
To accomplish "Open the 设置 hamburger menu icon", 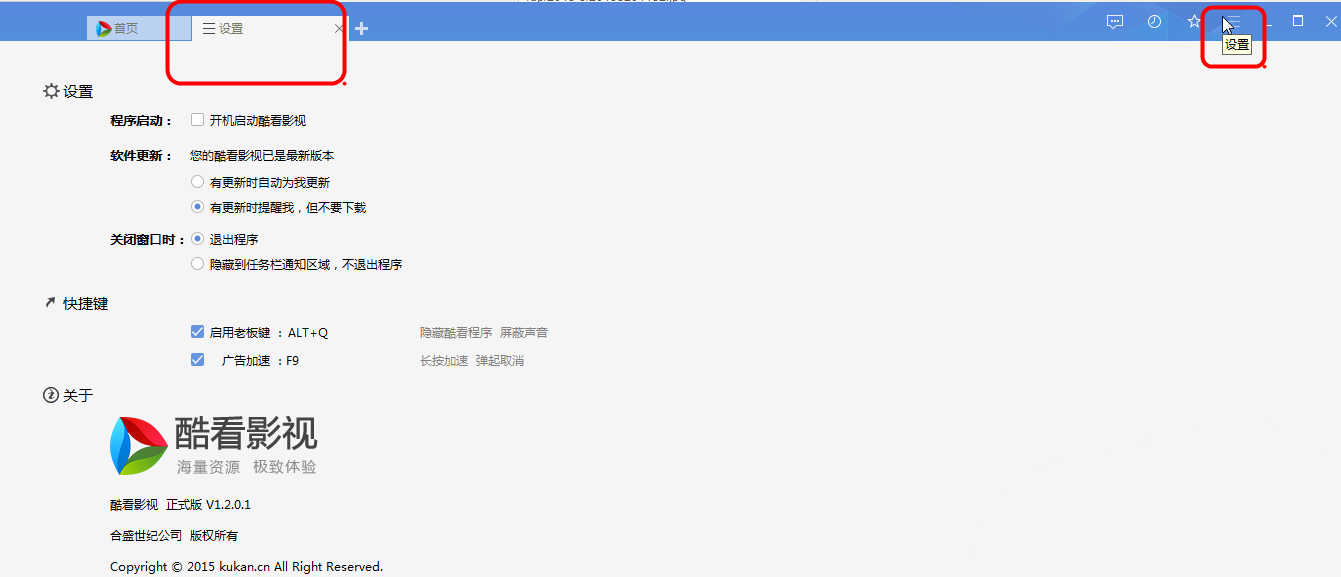I will coord(1233,21).
